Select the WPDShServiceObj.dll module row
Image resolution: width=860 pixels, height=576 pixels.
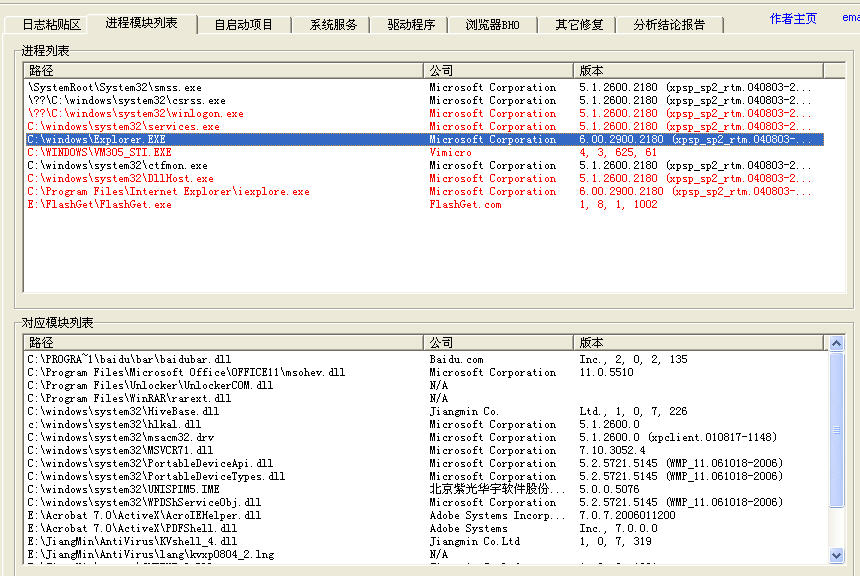425,502
